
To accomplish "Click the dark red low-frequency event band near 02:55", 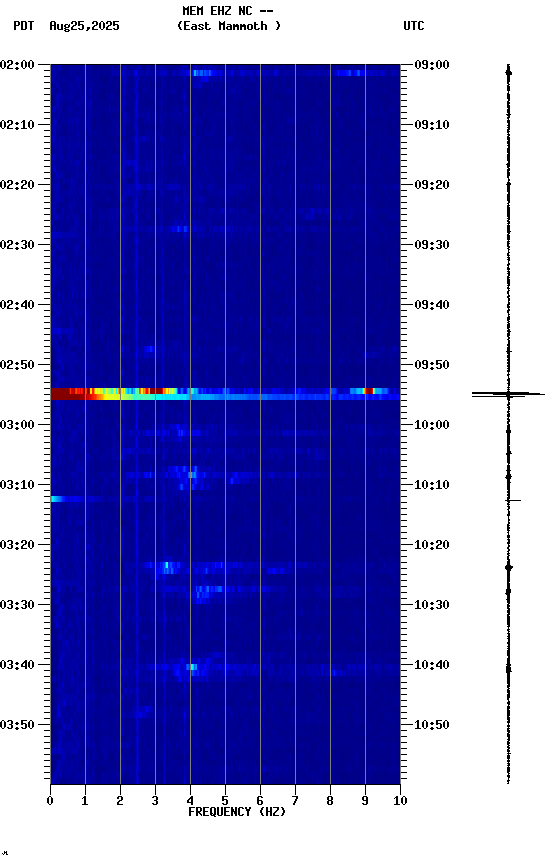I will [68, 393].
